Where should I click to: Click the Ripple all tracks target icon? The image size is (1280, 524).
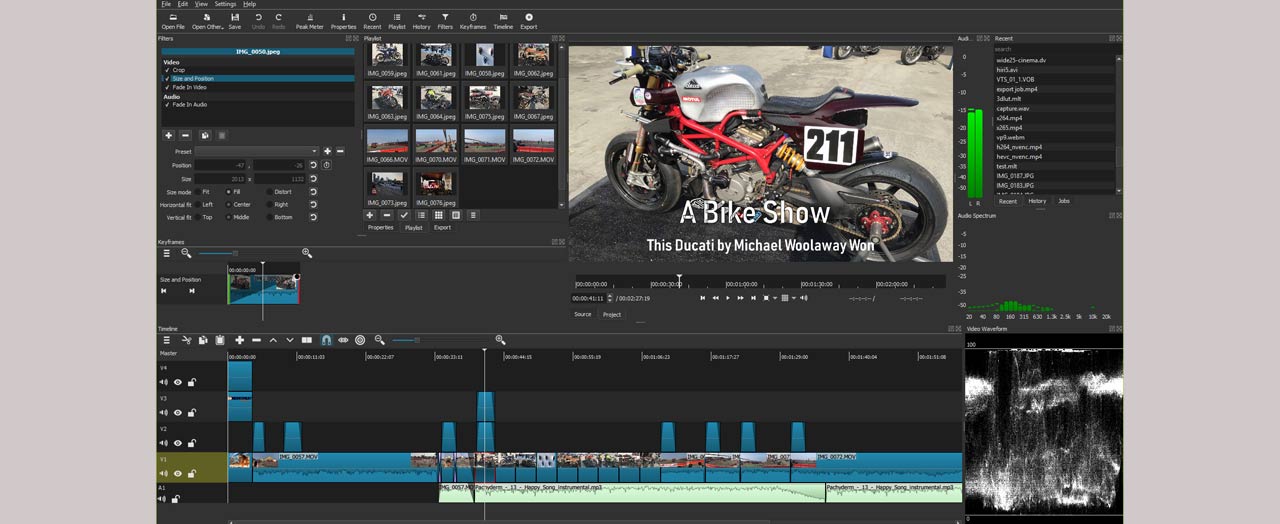coord(360,340)
